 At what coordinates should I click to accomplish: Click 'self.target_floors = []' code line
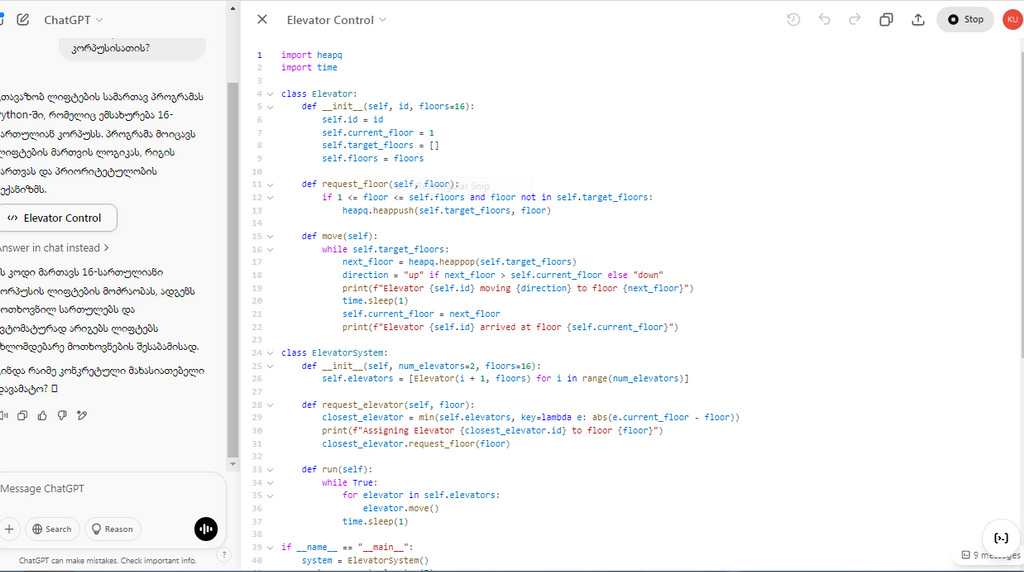[380, 145]
